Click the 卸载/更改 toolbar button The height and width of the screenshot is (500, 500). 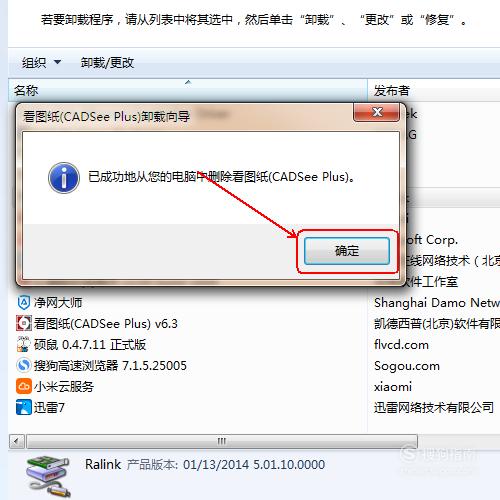pos(107,62)
